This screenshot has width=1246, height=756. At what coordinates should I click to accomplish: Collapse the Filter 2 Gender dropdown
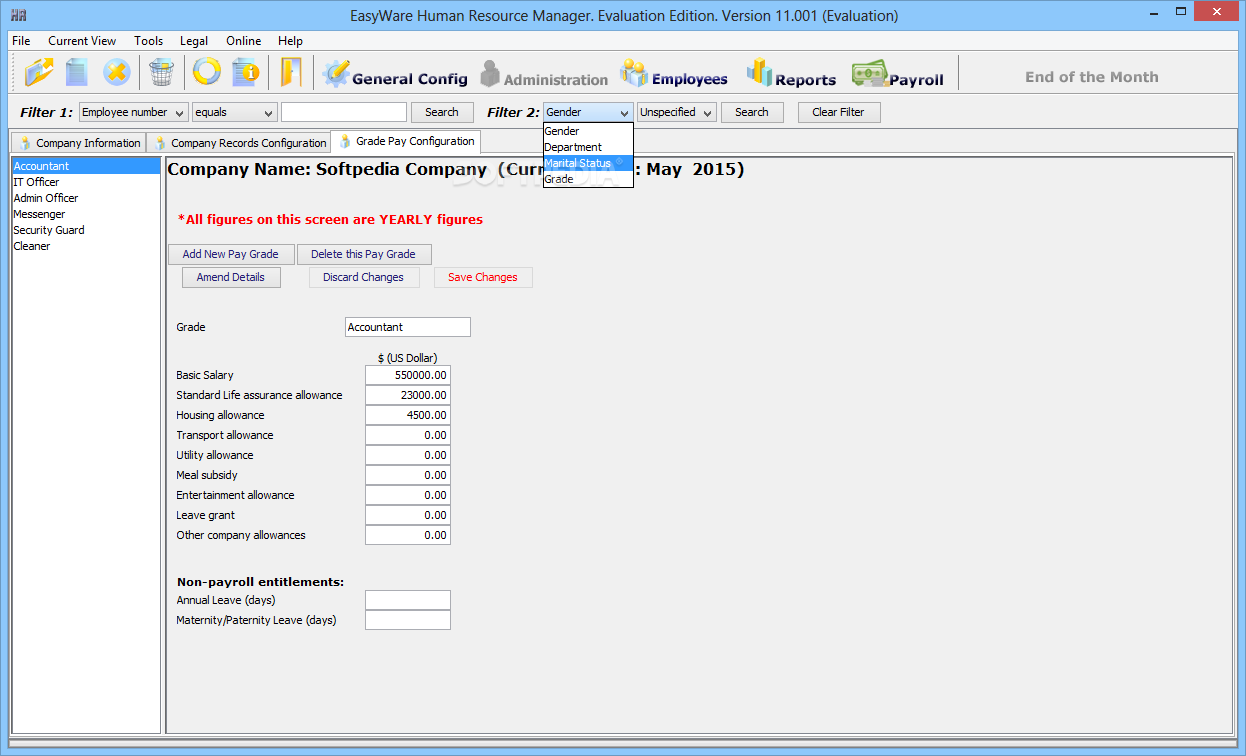tap(588, 112)
